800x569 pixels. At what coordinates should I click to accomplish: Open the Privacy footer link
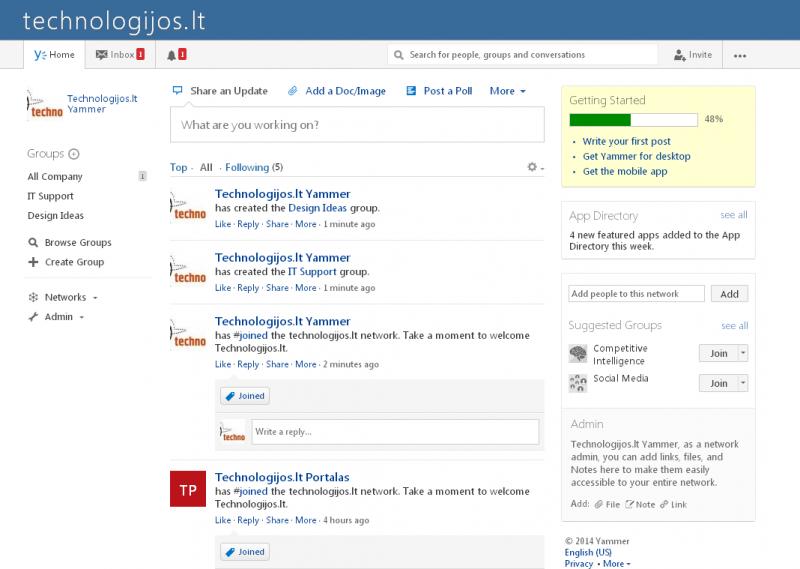[579, 563]
